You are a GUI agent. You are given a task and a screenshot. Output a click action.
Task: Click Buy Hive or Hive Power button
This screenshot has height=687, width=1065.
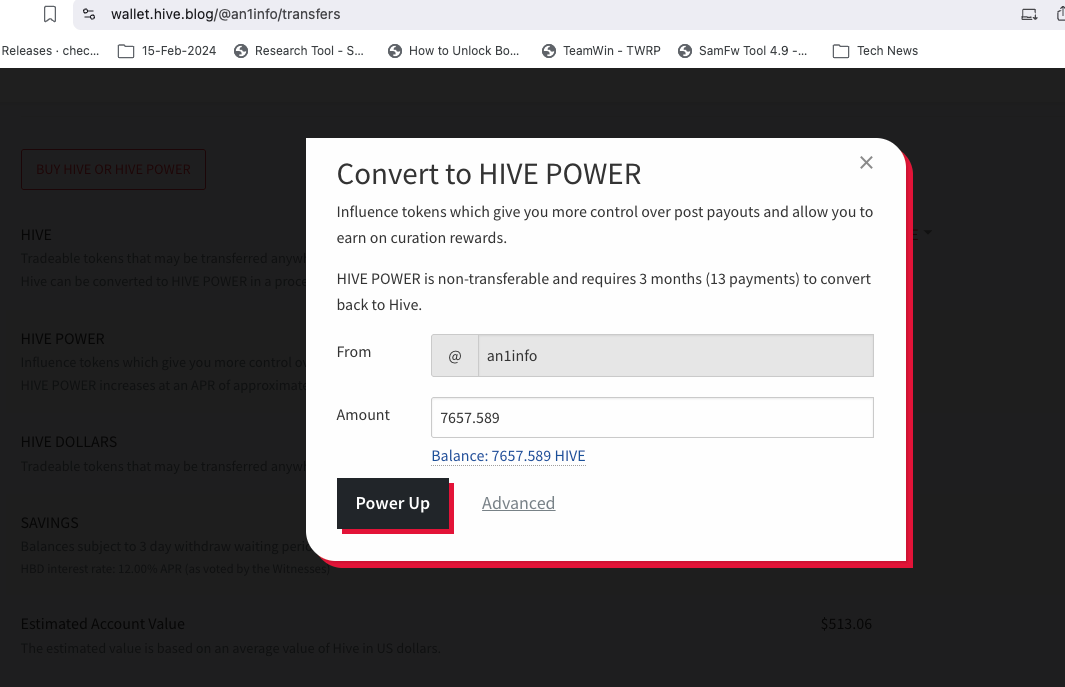tap(113, 169)
